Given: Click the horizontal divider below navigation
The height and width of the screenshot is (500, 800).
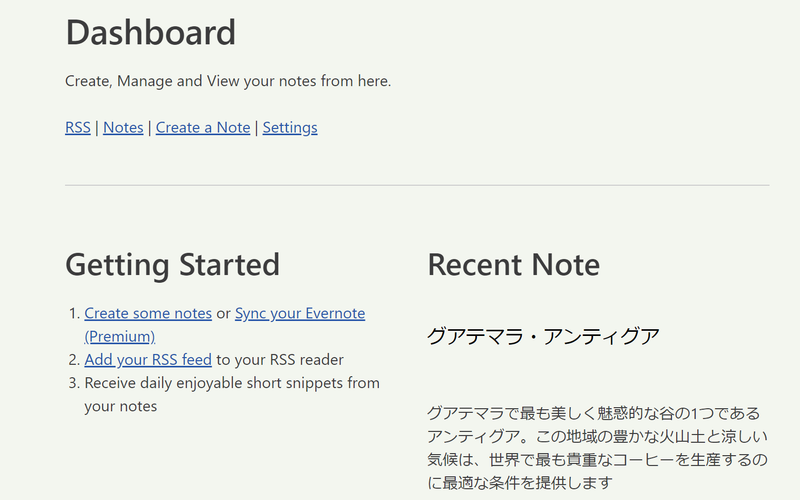Looking at the screenshot, I should [x=417, y=185].
